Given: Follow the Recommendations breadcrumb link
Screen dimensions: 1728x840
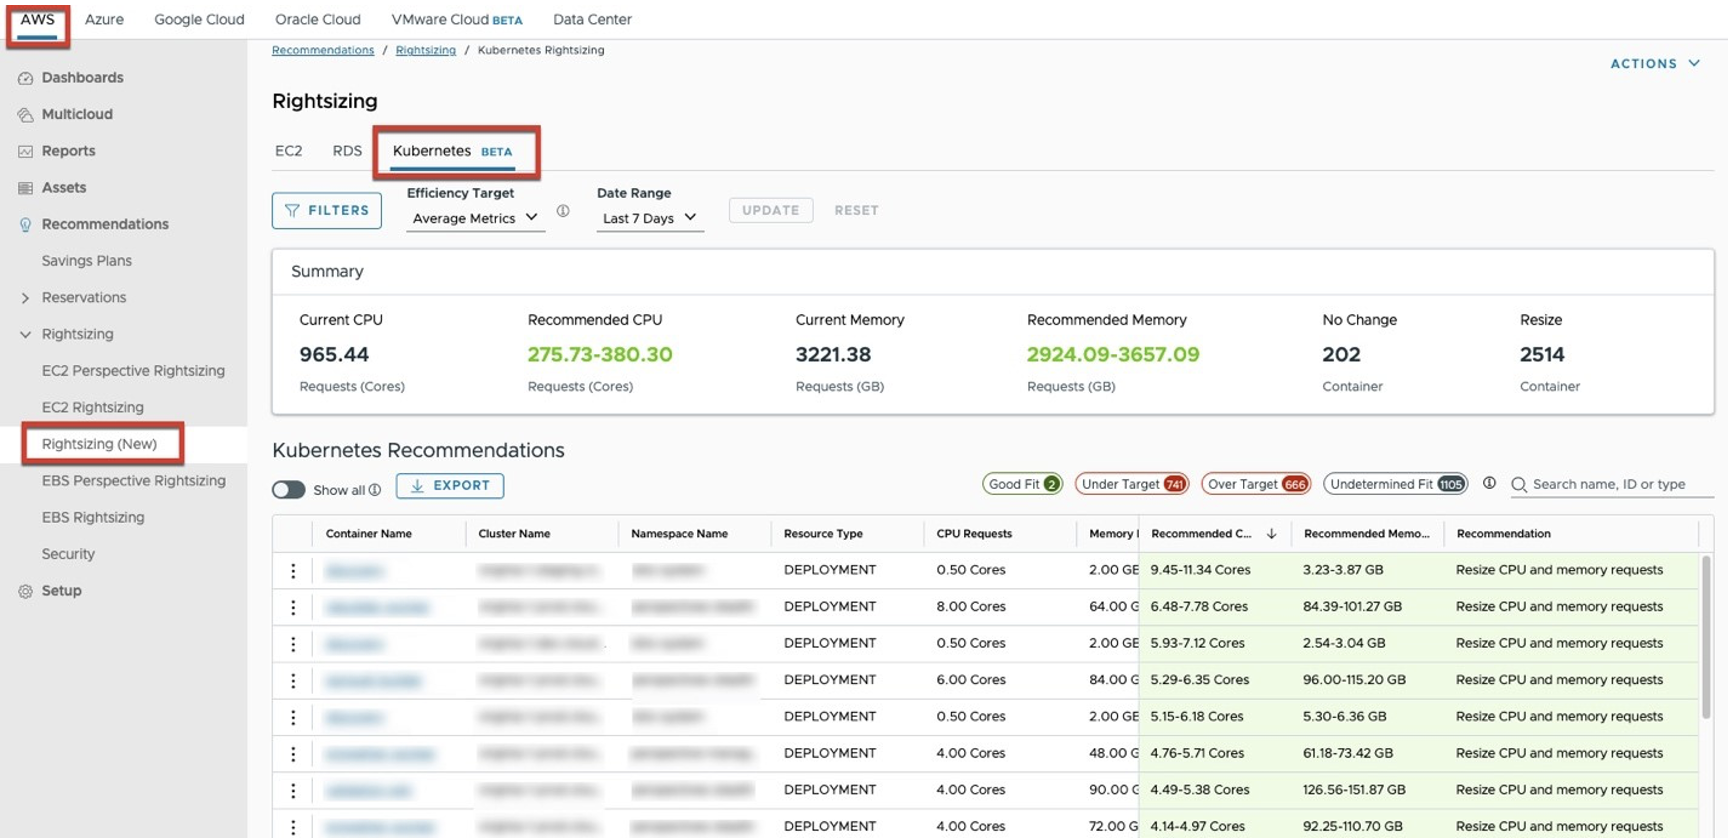Looking at the screenshot, I should coord(323,50).
